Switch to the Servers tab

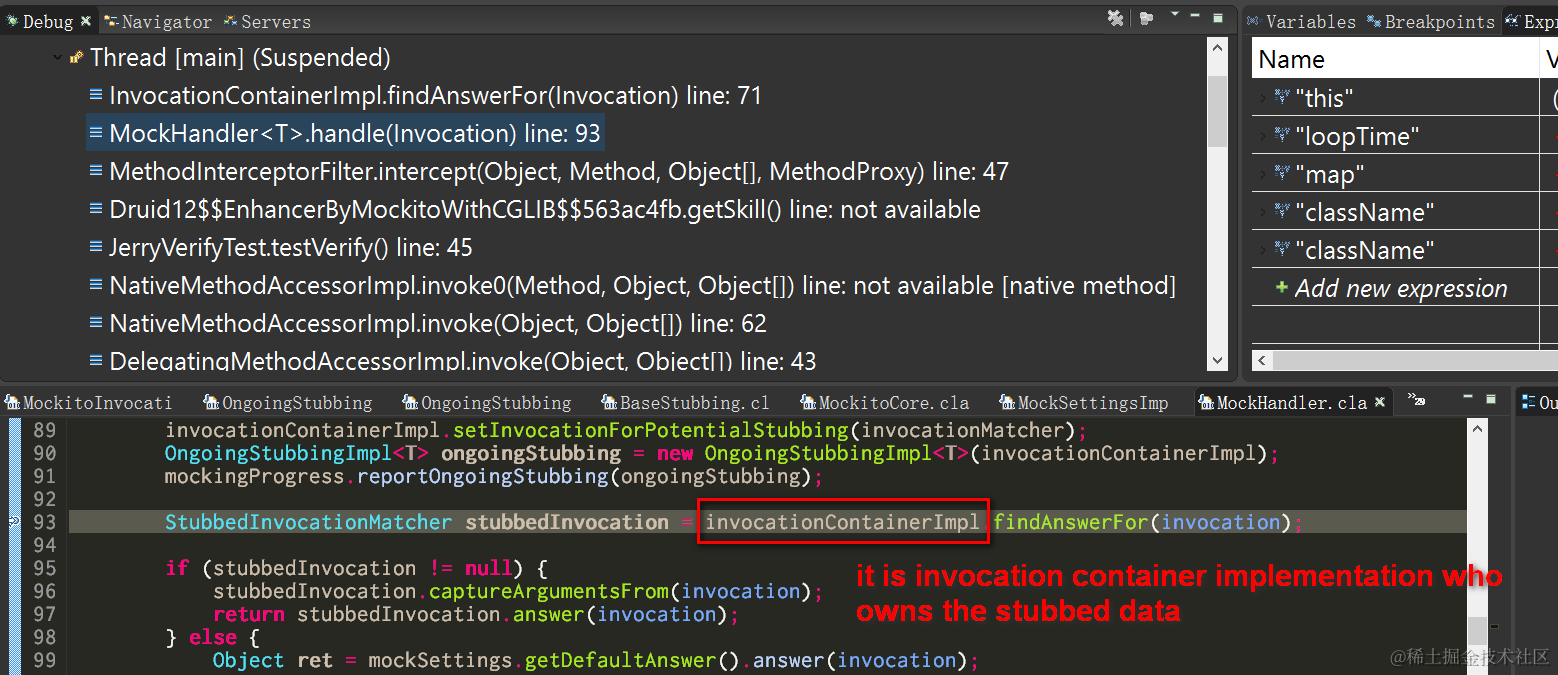pos(267,21)
